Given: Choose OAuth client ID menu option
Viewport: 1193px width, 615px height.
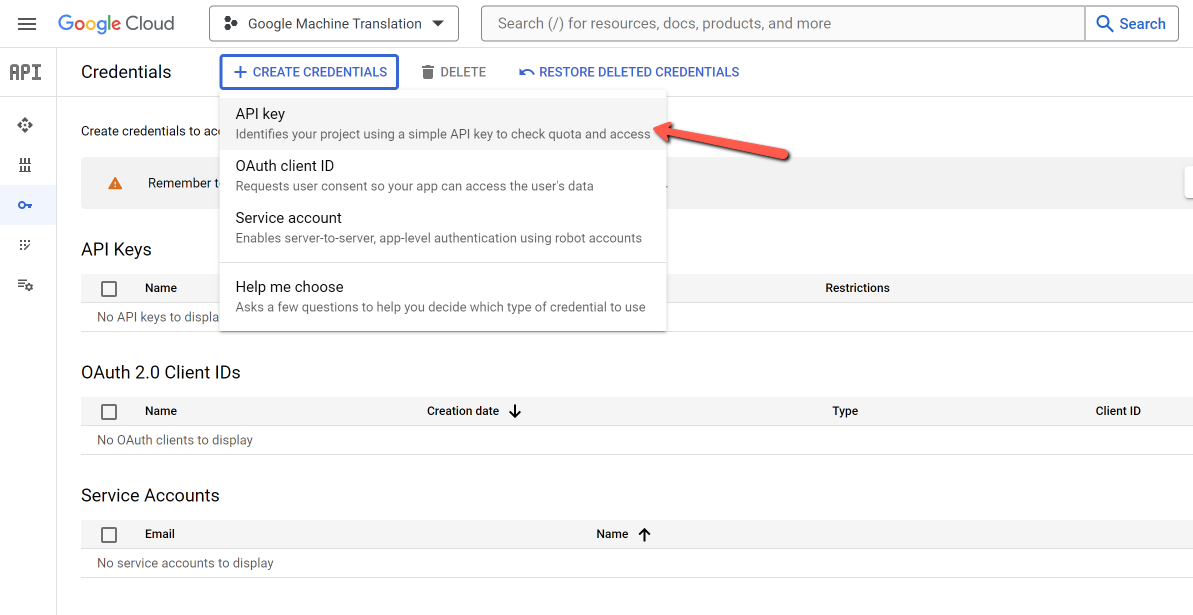Looking at the screenshot, I should click(x=443, y=176).
